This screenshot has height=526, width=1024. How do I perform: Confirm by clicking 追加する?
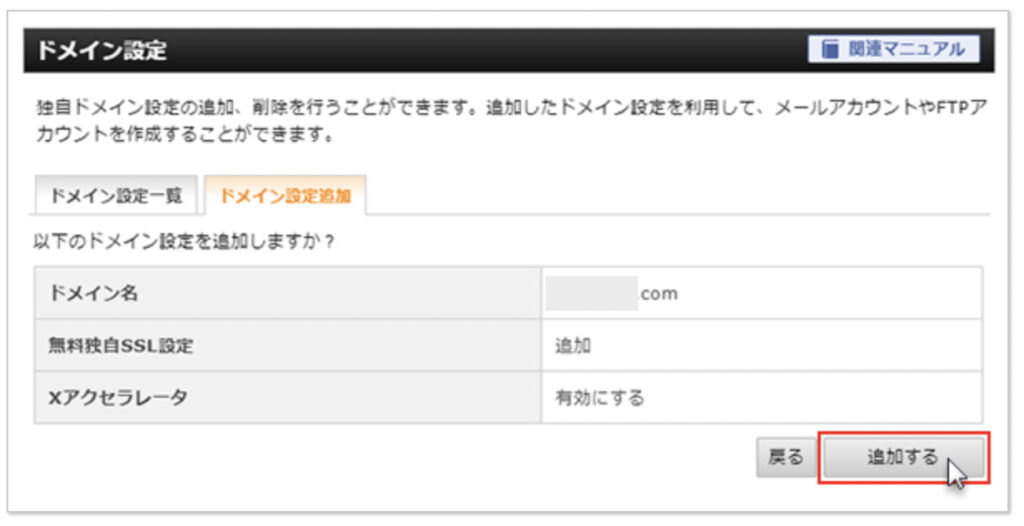coord(904,457)
